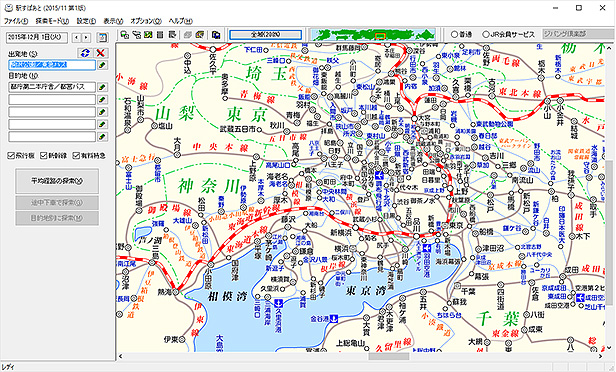616x372 pixels.
Task: Click the 羽田空港 airplane icon on the map
Action: (426, 249)
